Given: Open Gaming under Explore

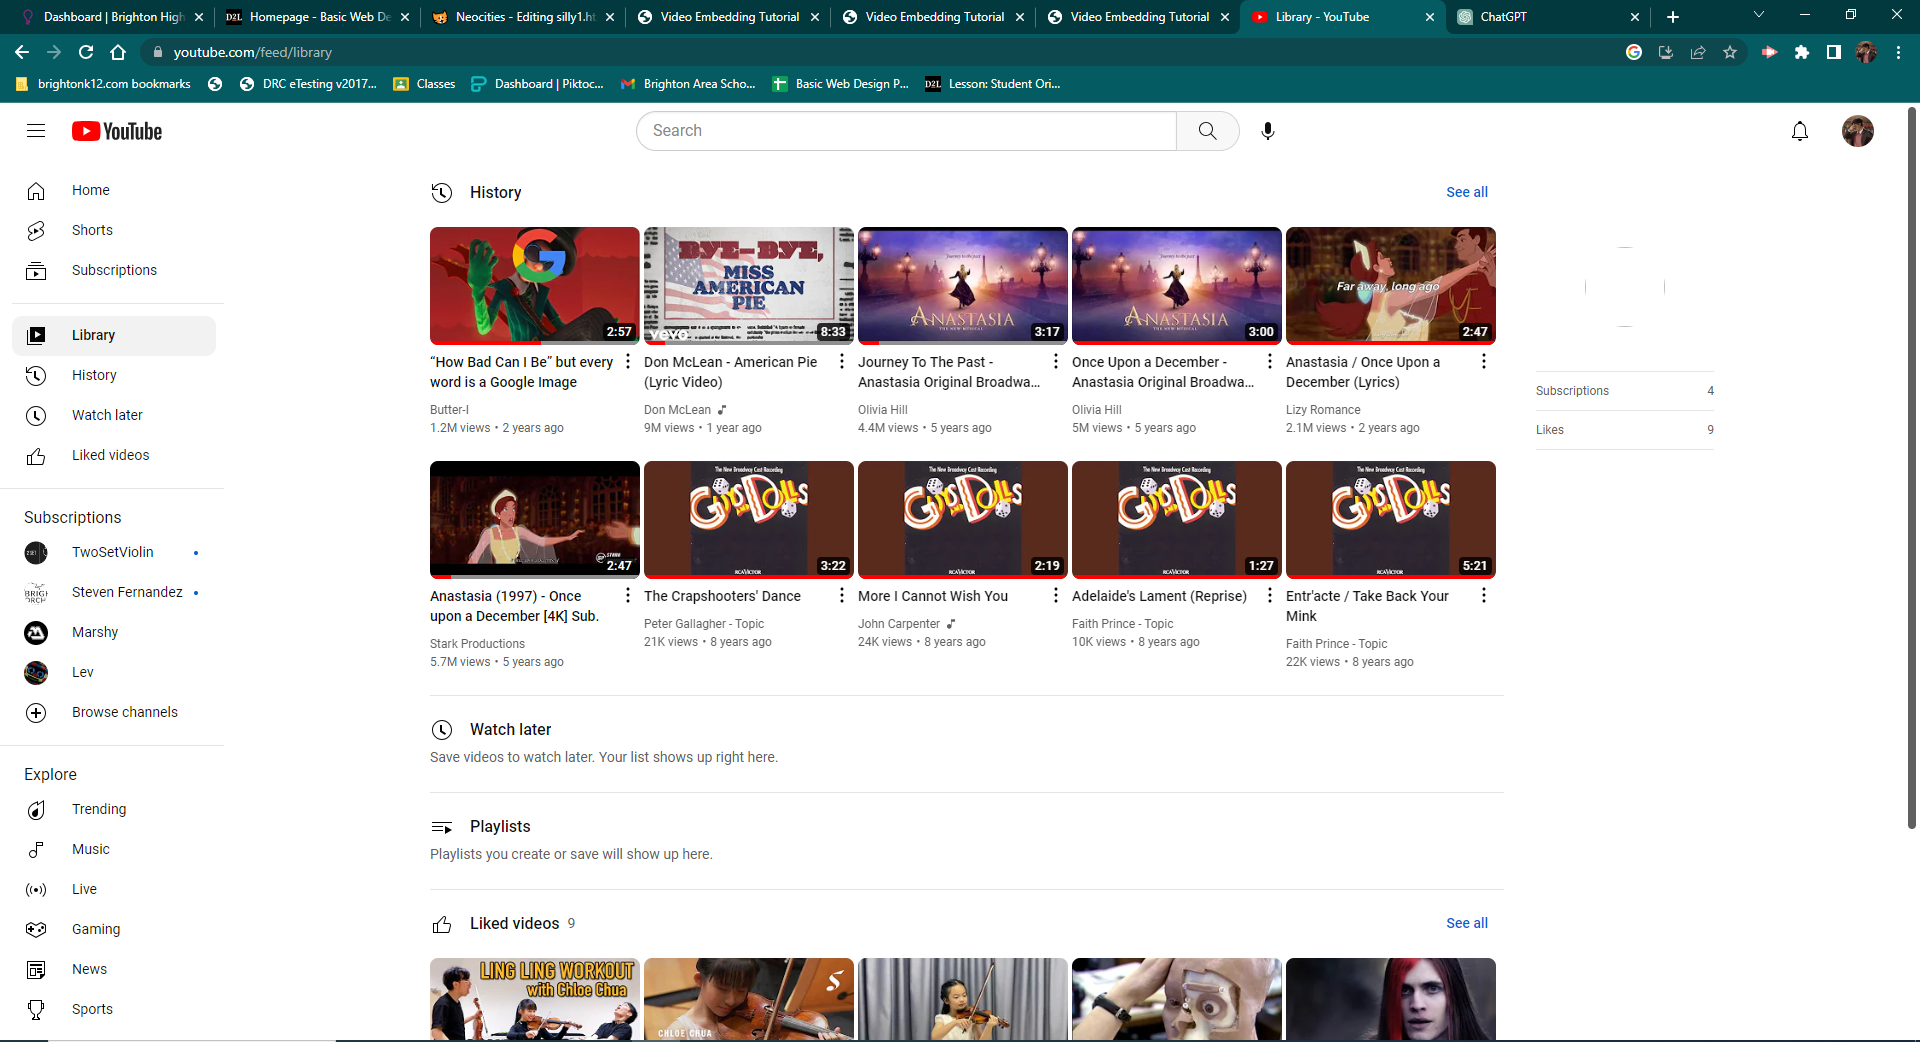Looking at the screenshot, I should click(x=114, y=929).
